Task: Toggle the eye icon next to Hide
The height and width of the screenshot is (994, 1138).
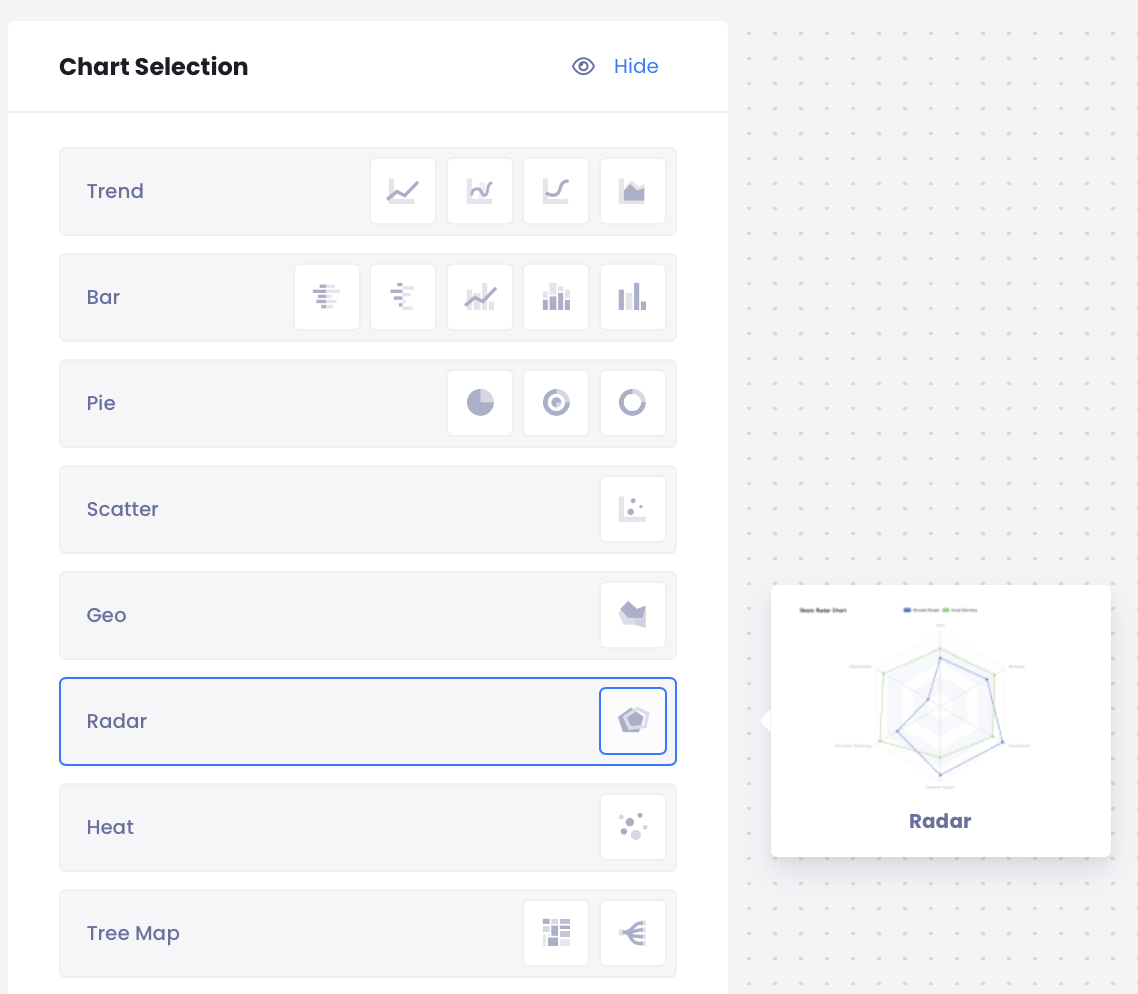Action: point(583,67)
